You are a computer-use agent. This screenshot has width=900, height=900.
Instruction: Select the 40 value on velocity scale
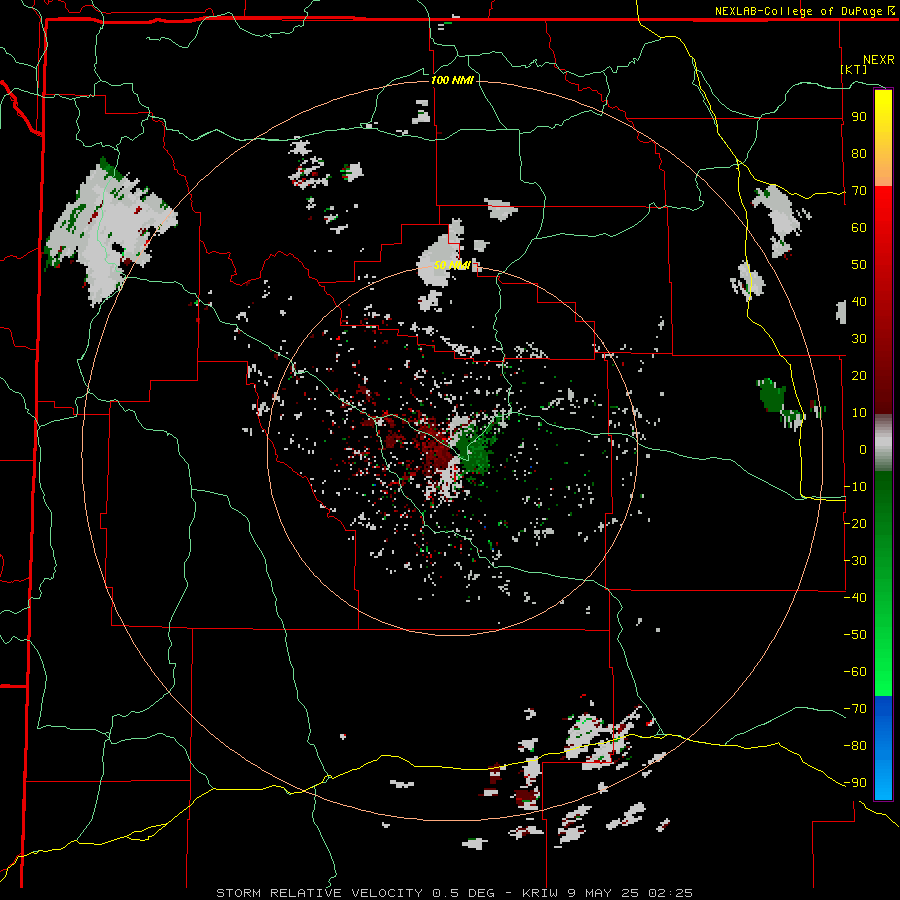coord(859,301)
